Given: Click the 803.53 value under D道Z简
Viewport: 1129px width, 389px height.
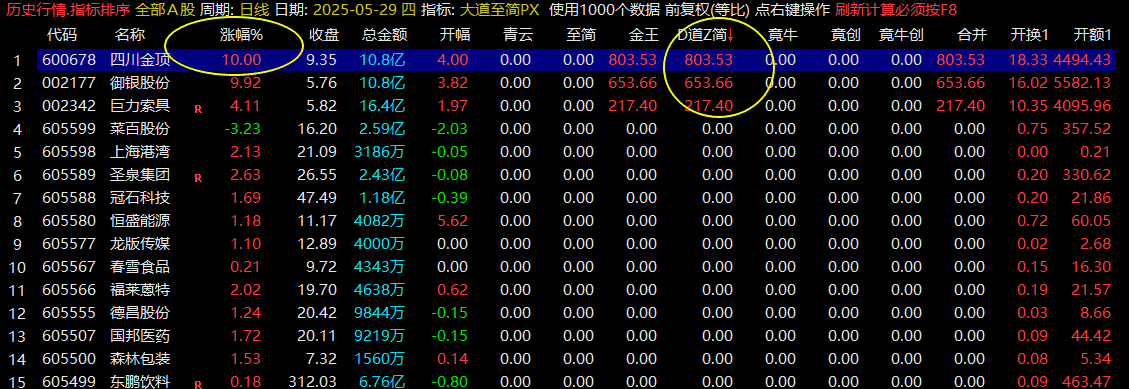Looking at the screenshot, I should point(709,60).
